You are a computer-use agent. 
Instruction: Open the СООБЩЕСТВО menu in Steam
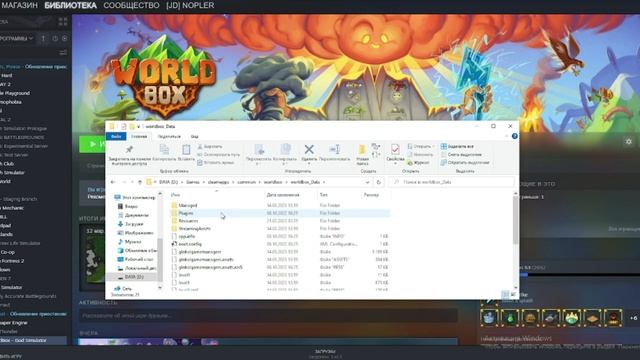(x=131, y=5)
